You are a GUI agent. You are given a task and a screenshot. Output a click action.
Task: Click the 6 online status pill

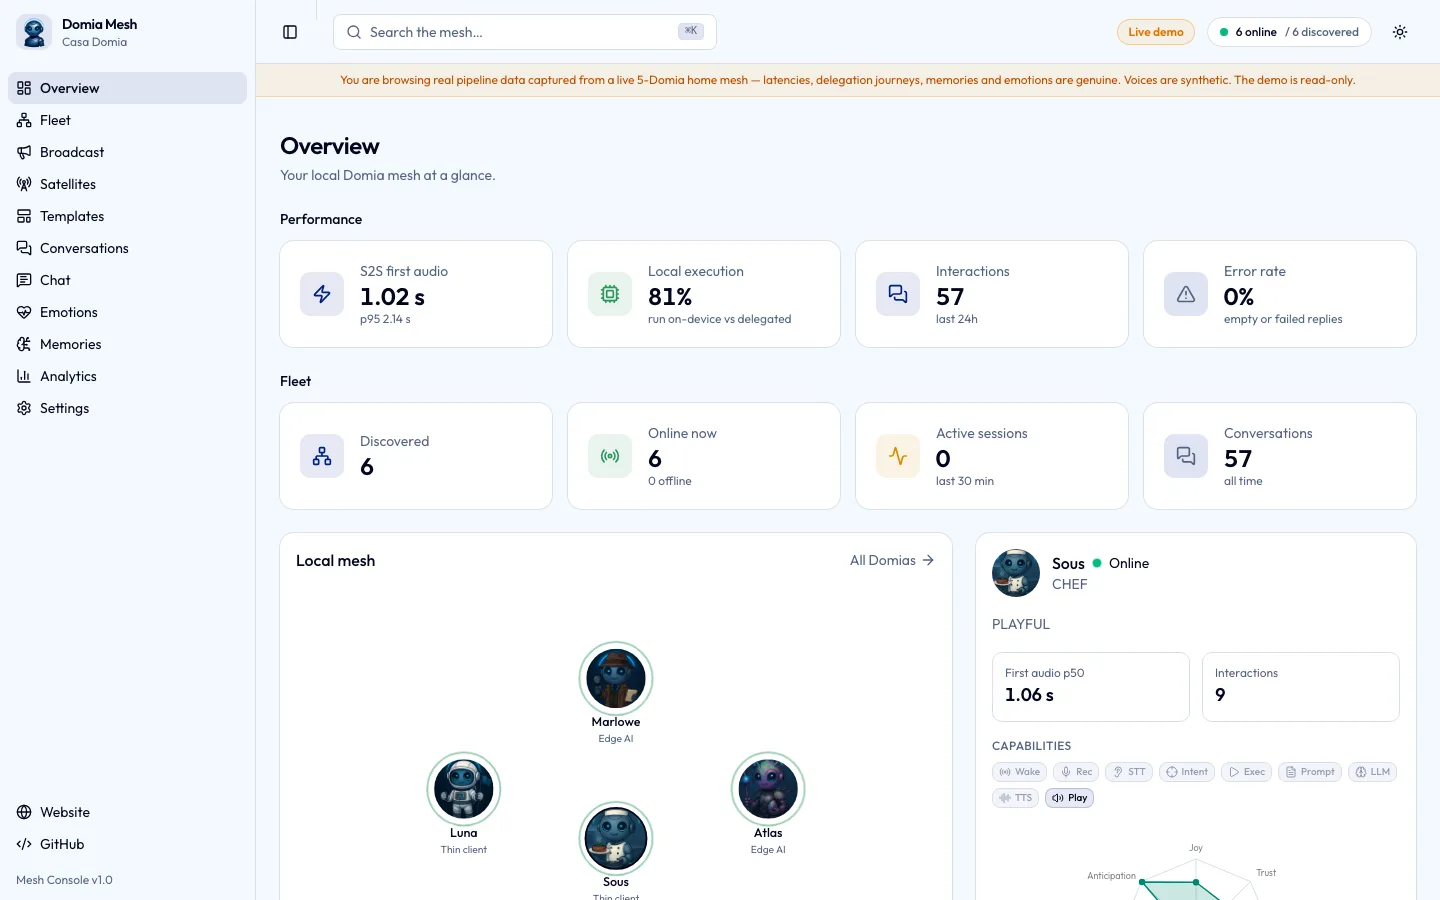pos(1289,32)
